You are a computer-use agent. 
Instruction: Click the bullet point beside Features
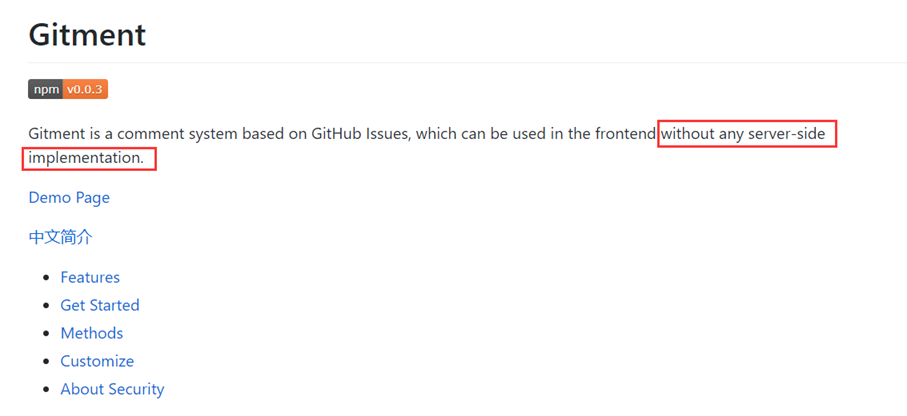pos(47,278)
